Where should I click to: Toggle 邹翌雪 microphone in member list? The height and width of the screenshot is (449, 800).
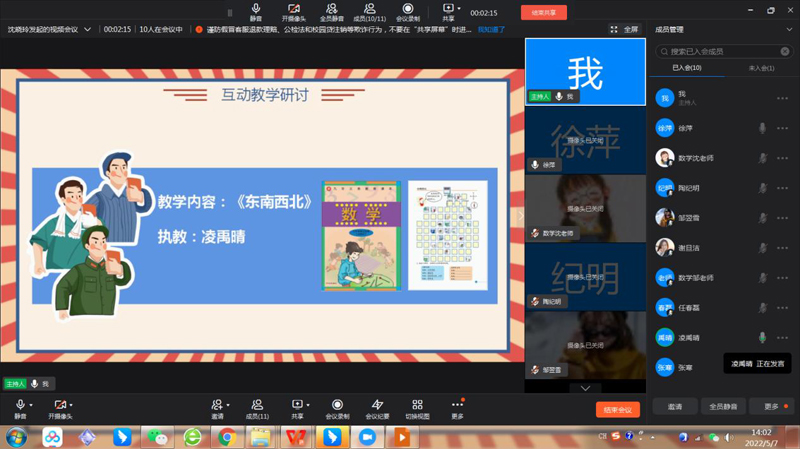click(x=762, y=218)
